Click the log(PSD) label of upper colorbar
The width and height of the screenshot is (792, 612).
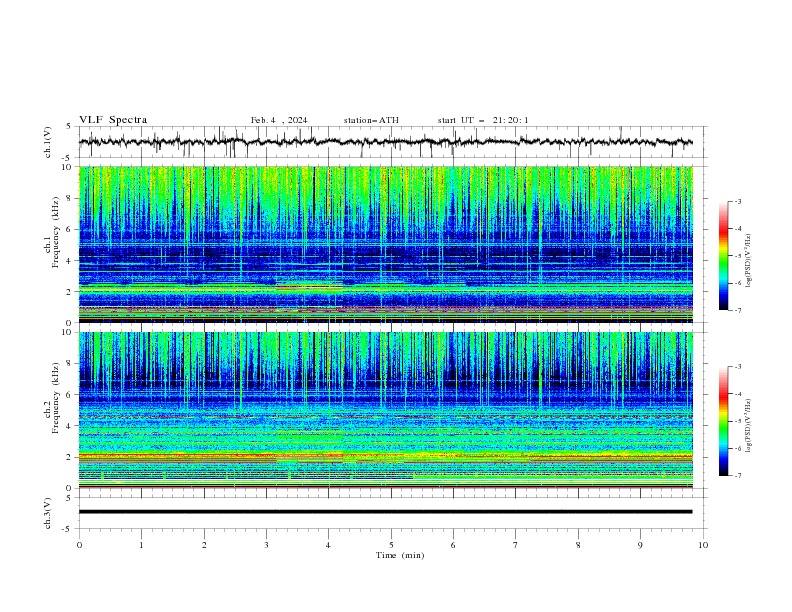(749, 261)
